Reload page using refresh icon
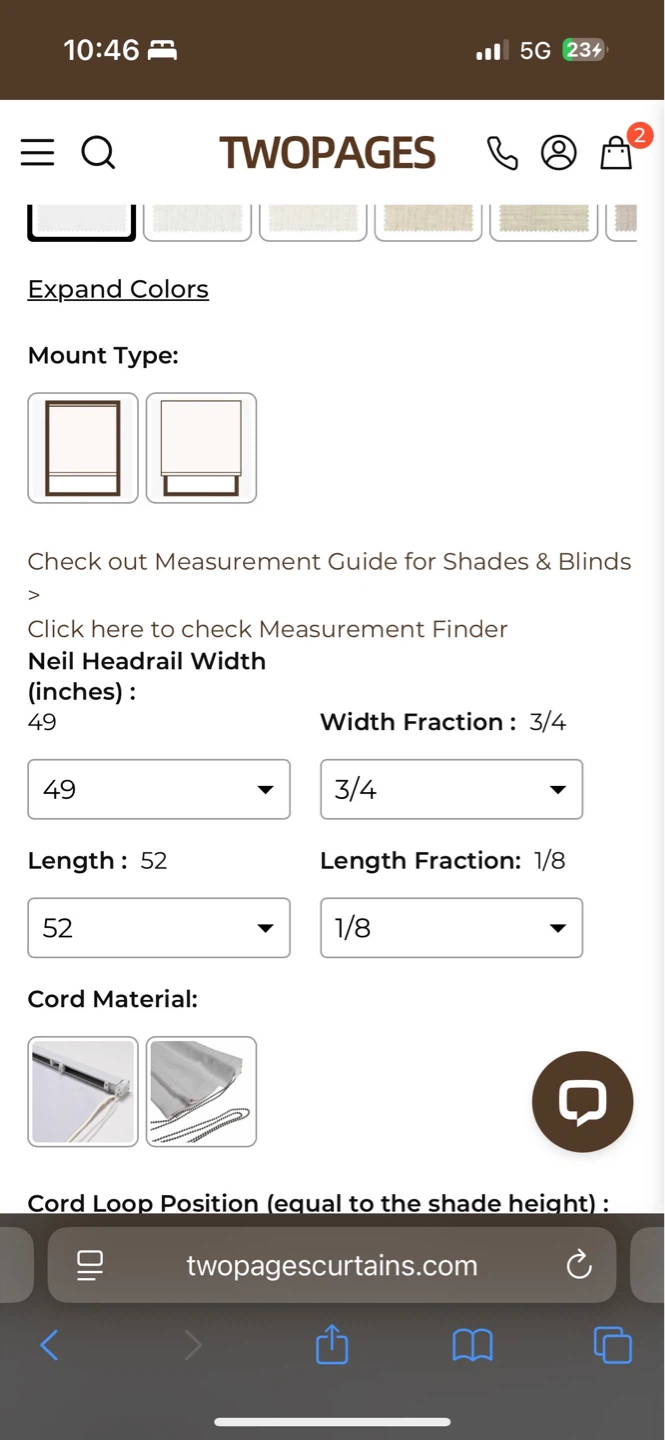This screenshot has height=1440, width=665. pos(579,1265)
